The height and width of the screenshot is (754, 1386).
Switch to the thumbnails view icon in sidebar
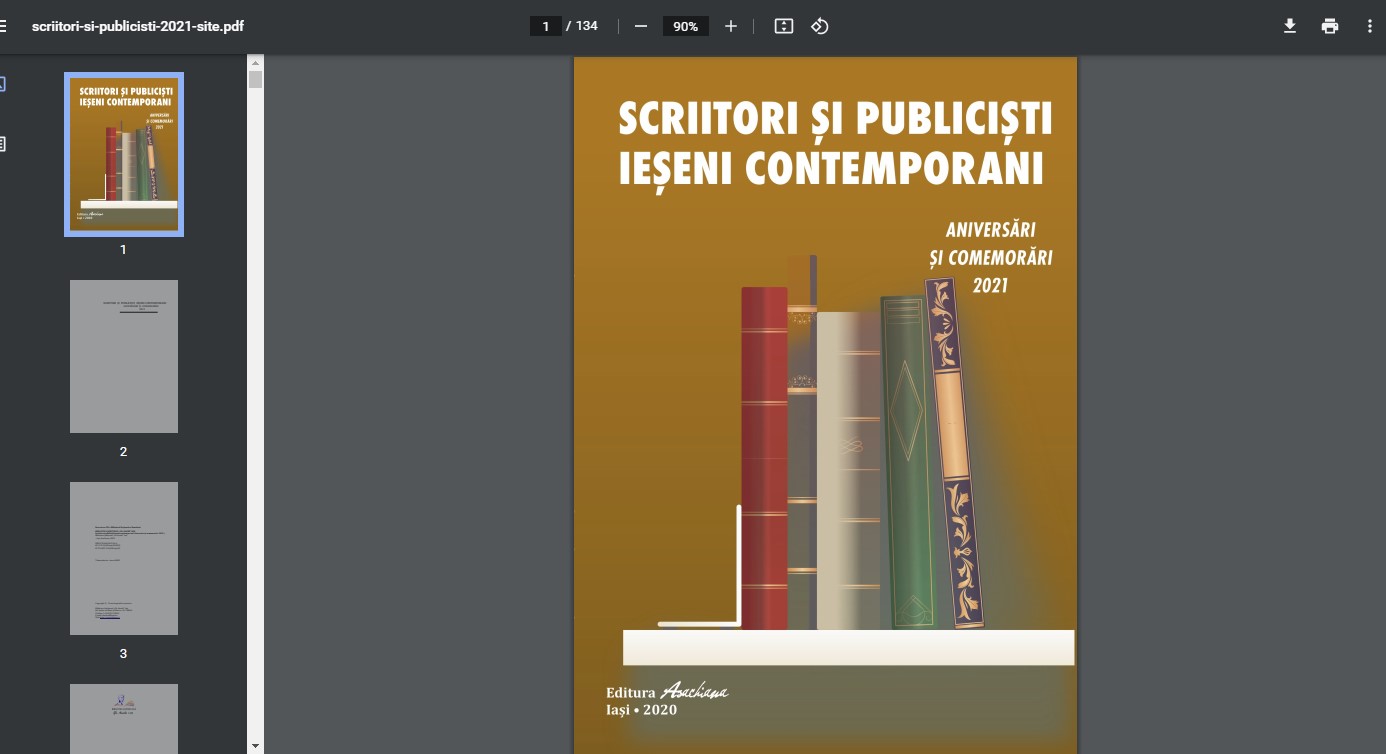point(3,84)
